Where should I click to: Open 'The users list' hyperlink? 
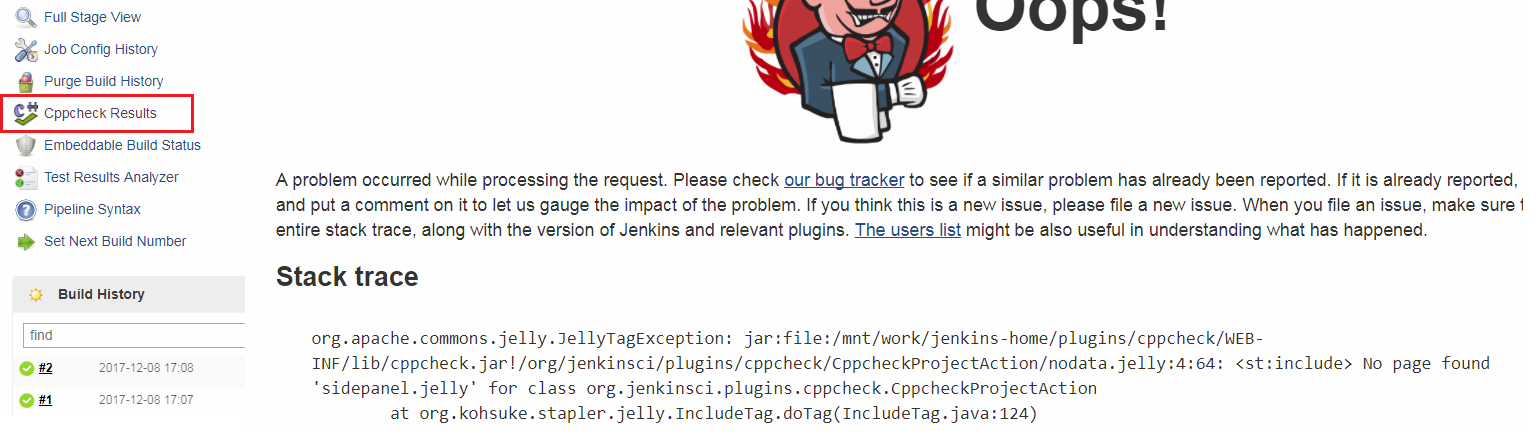tap(908, 230)
